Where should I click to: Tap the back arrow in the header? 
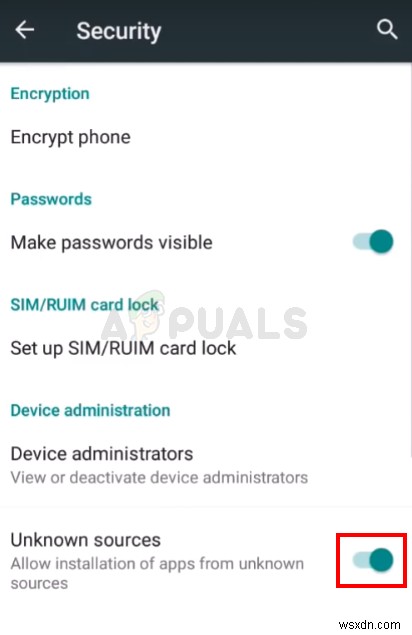(x=25, y=30)
